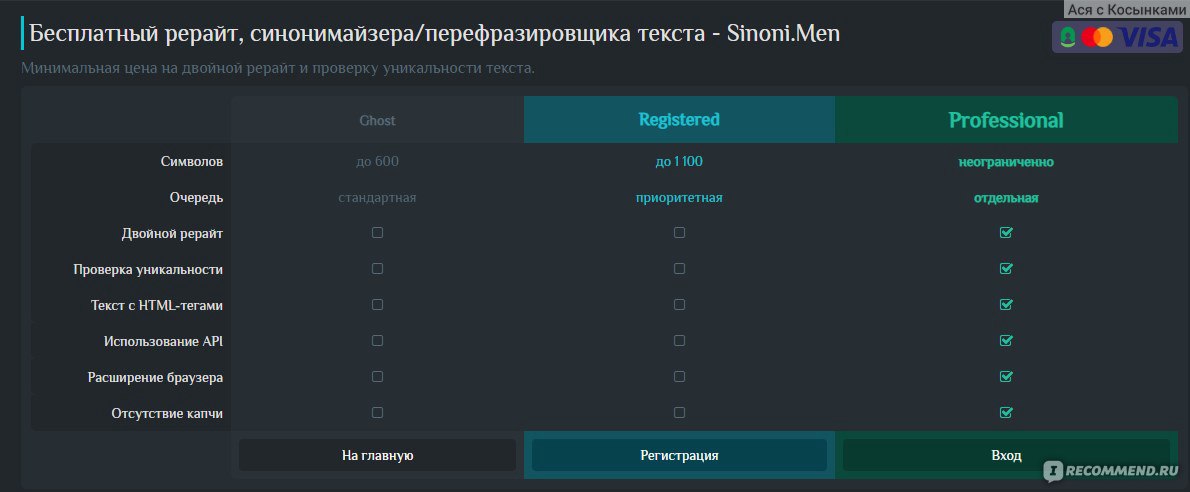Viewport: 1190px width, 492px height.
Task: Click the На главную button
Action: coord(377,456)
